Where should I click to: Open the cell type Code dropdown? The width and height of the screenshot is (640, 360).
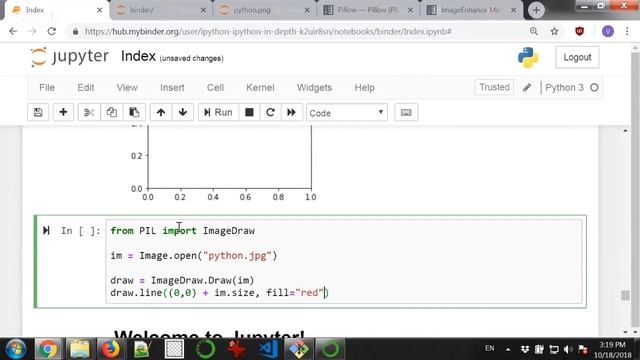point(347,113)
